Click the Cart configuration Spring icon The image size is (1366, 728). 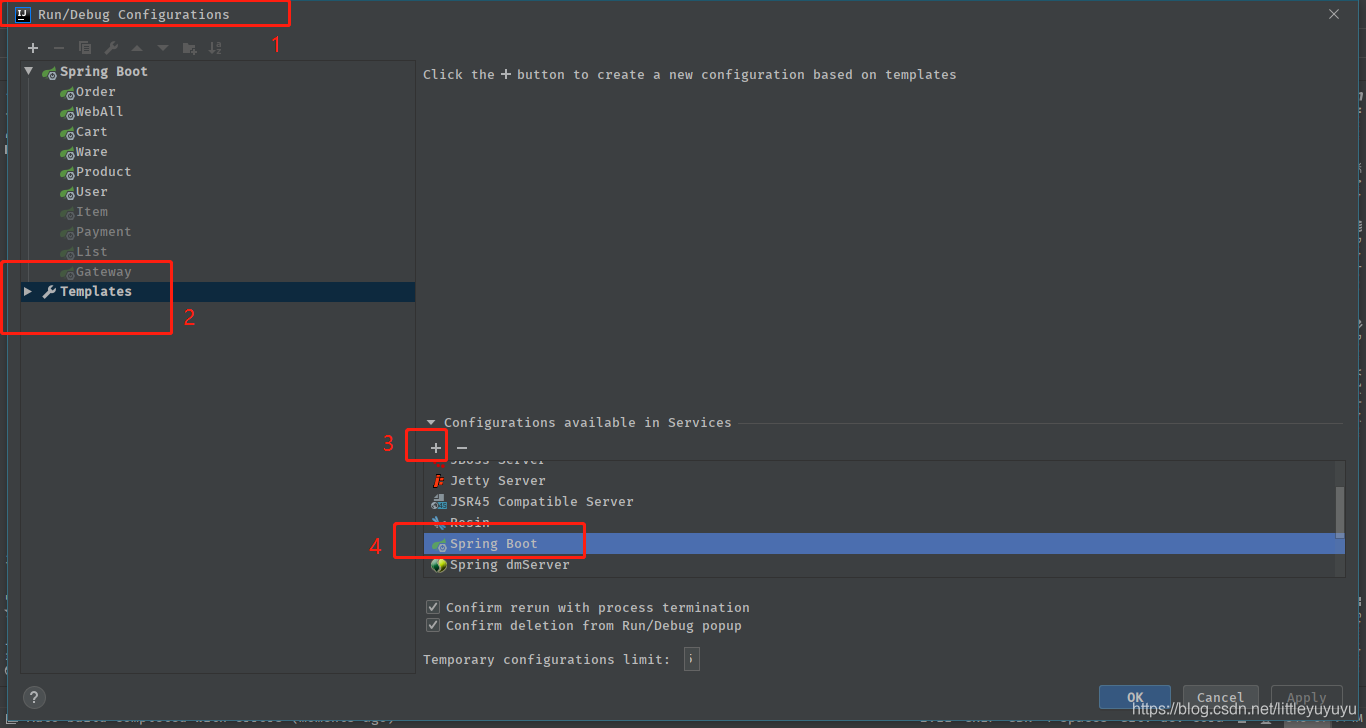pyautogui.click(x=67, y=133)
